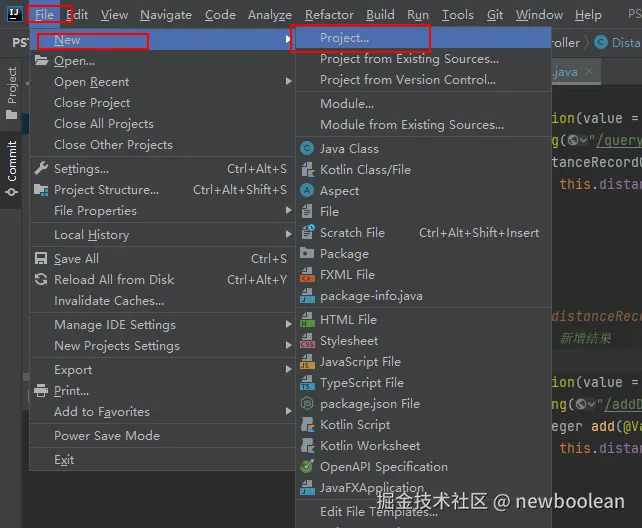
Task: Click the JavaScript File icon
Action: pyautogui.click(x=307, y=361)
